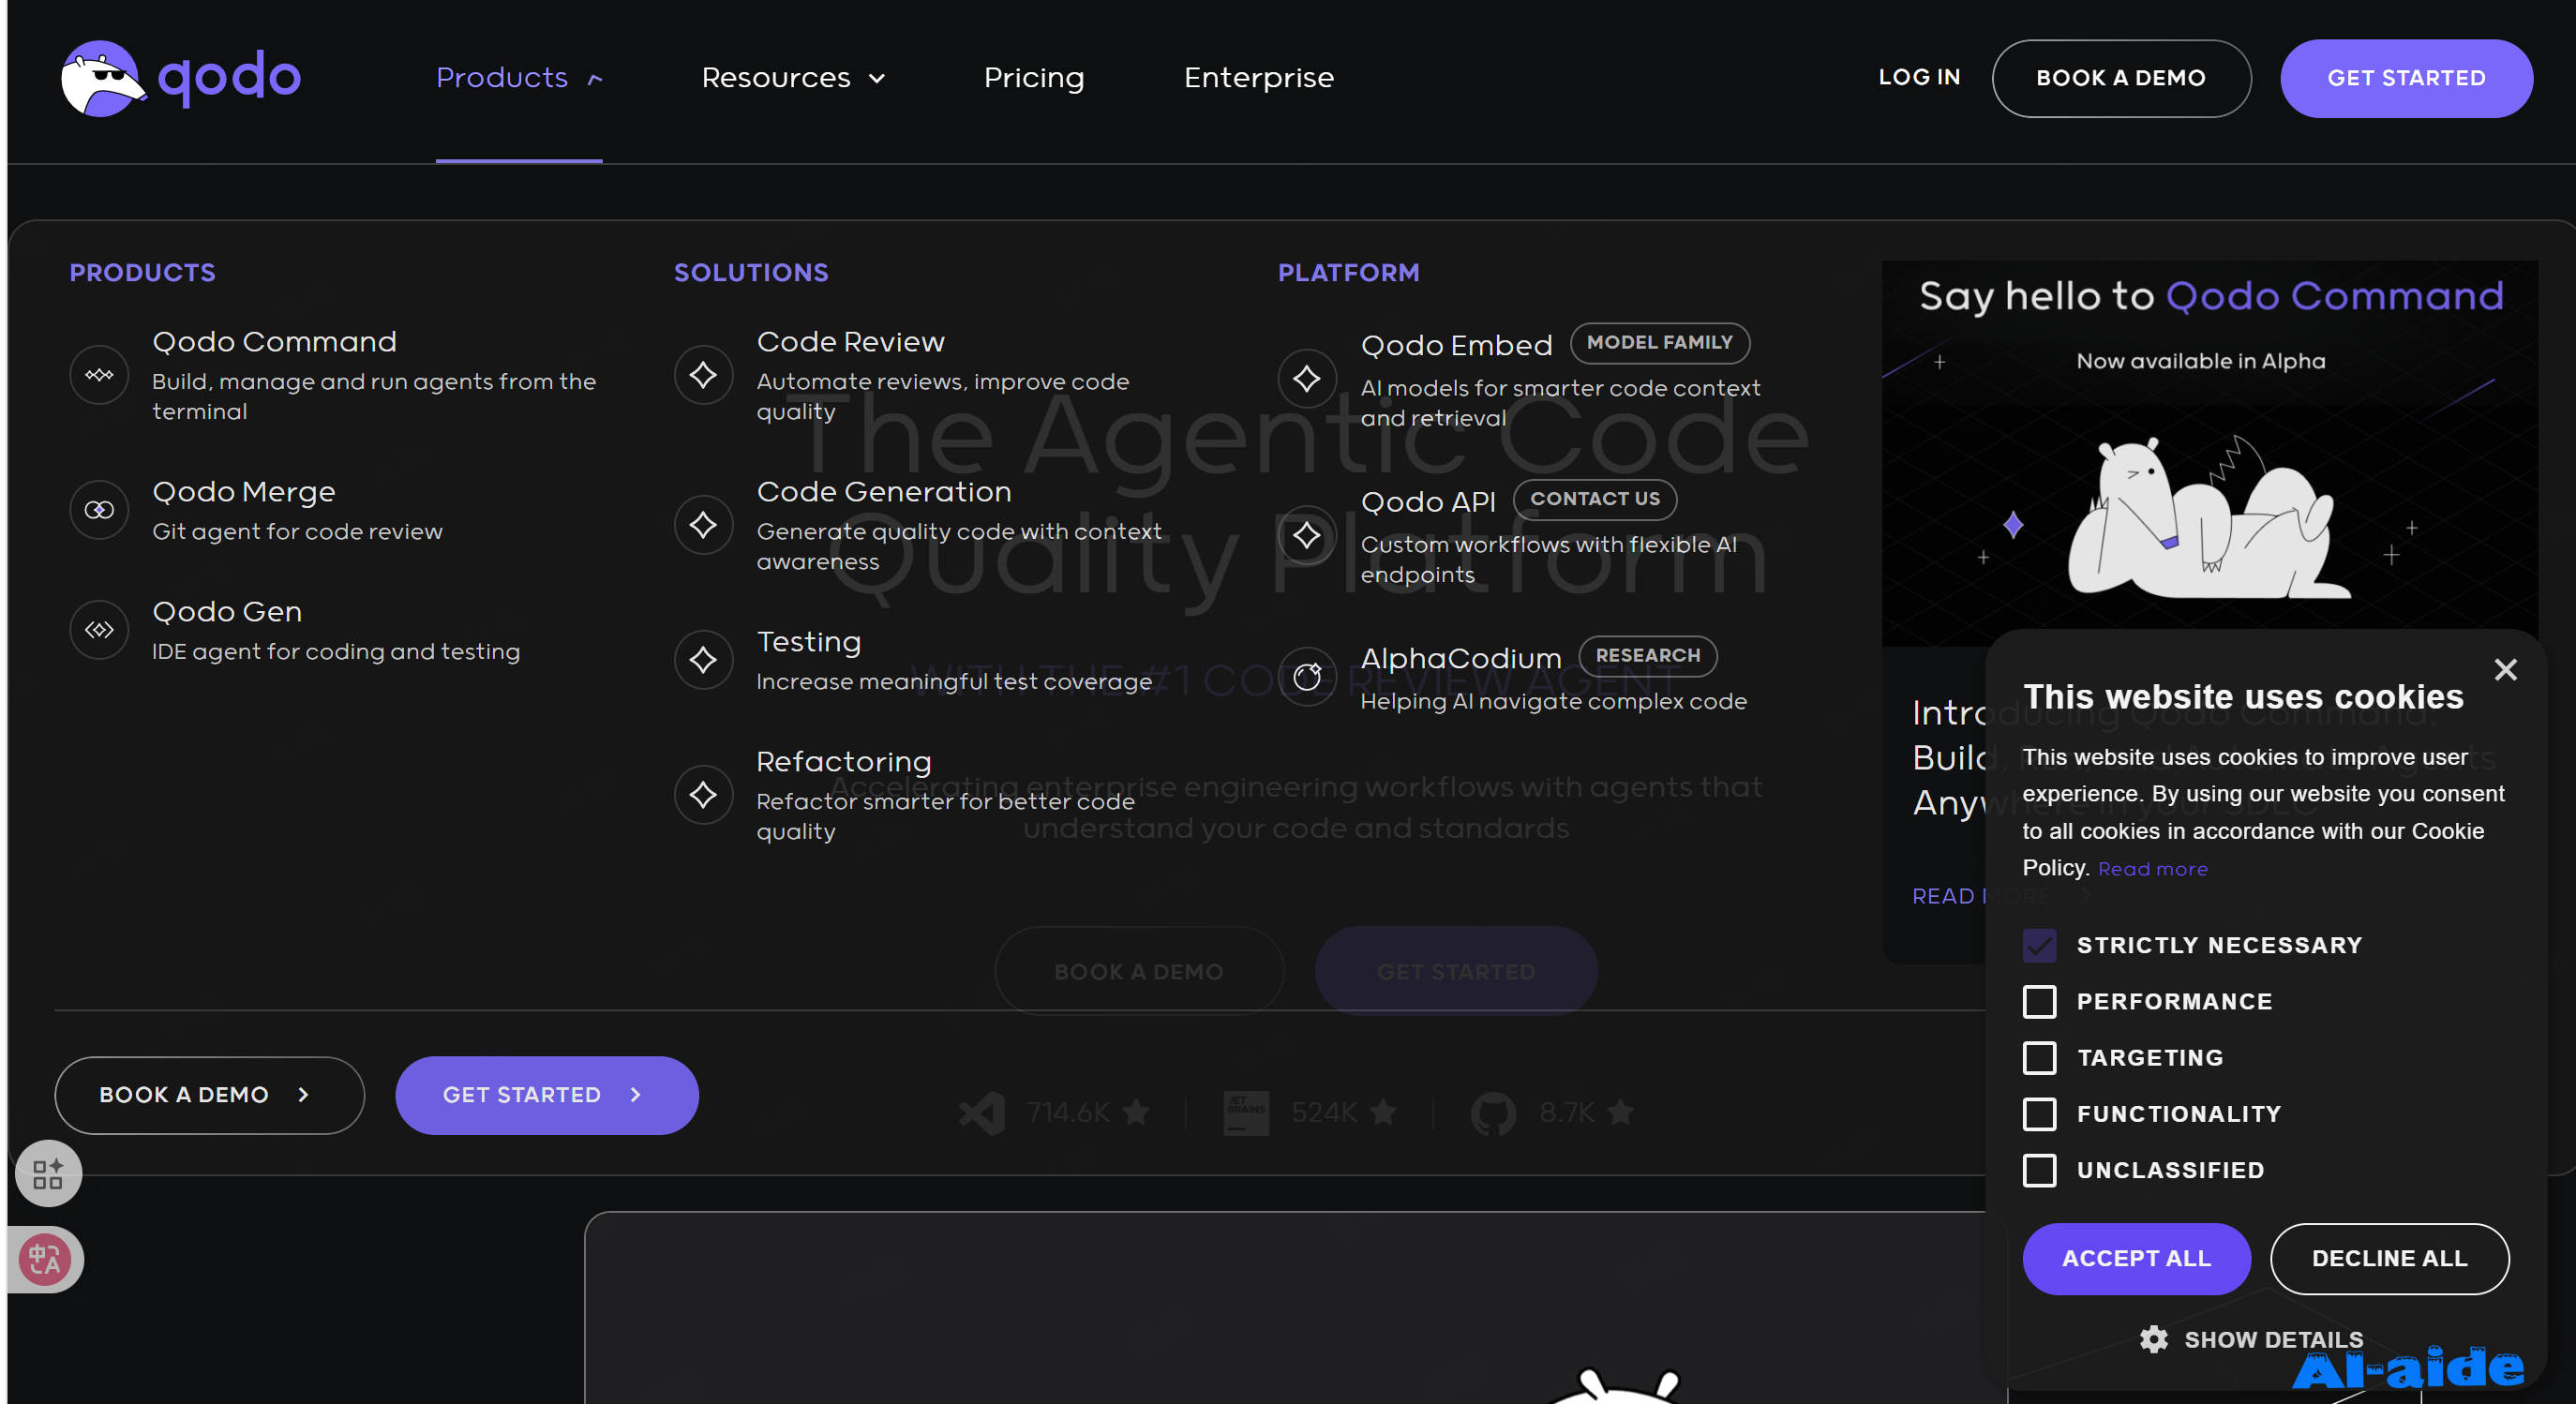The height and width of the screenshot is (1404, 2576).
Task: Click the 714.6K stars count
Action: pyautogui.click(x=1068, y=1112)
